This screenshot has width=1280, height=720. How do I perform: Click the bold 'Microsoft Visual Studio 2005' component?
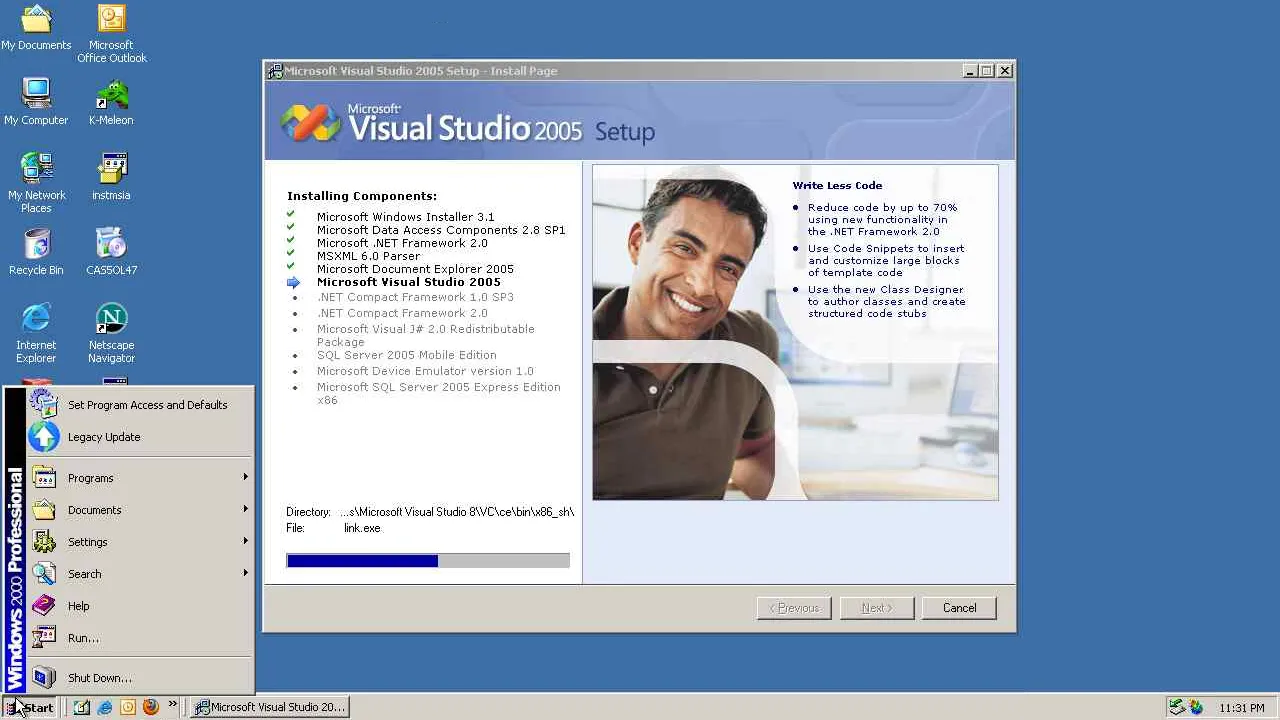[x=408, y=282]
